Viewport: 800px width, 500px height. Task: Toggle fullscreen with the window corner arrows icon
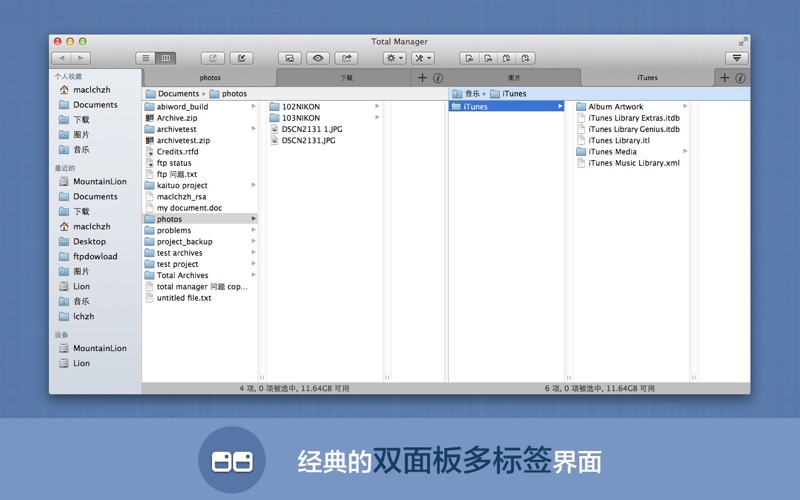[x=743, y=42]
